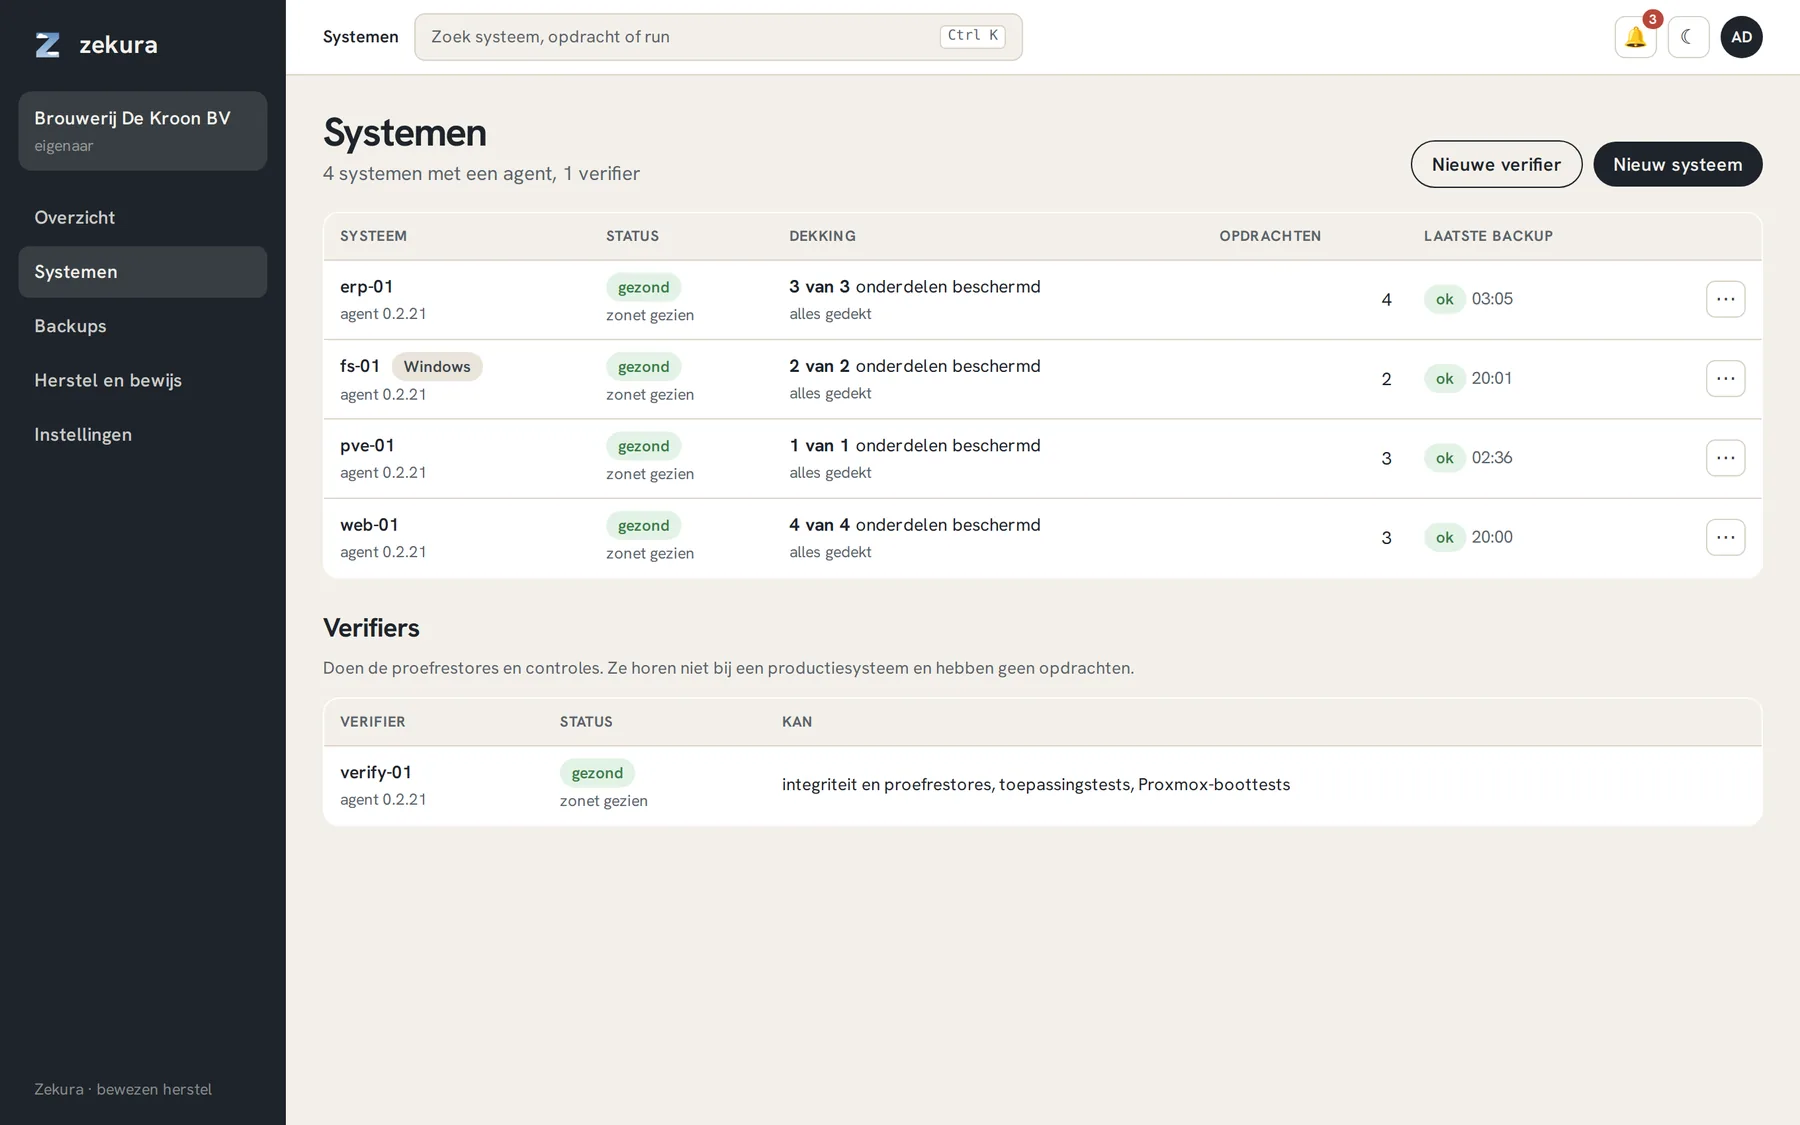Screen dimensions: 1800x1125
Task: Click the Windows tag on fs-01
Action: [x=437, y=367]
